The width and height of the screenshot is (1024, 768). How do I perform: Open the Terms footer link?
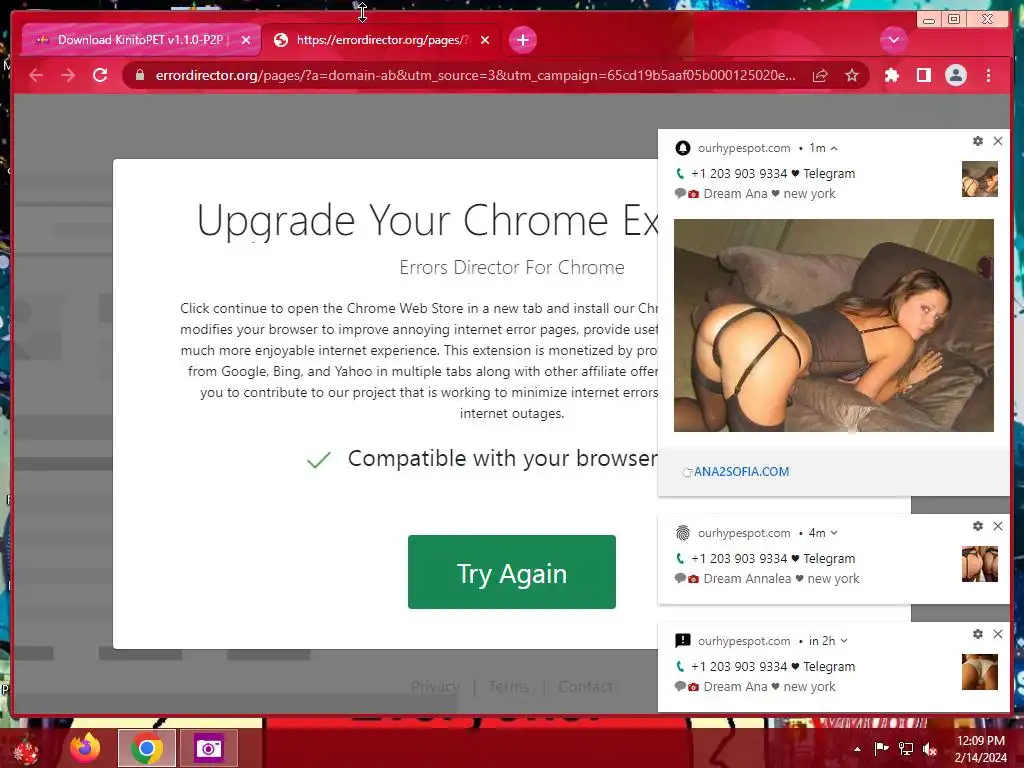click(509, 687)
